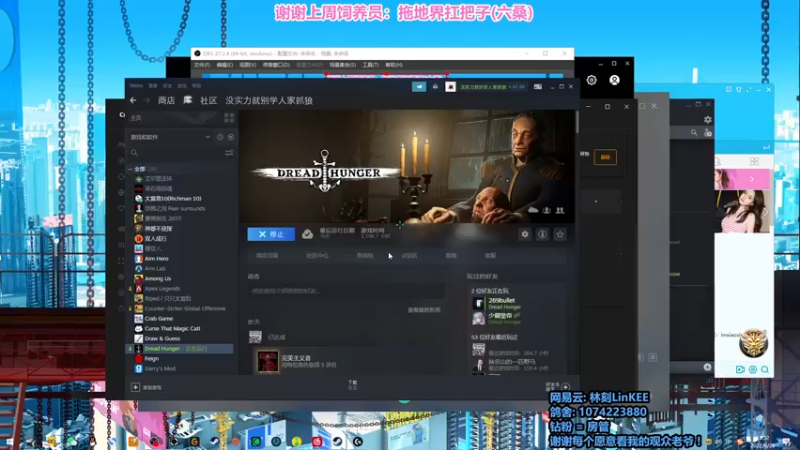The height and width of the screenshot is (450, 800).
Task: Open settings gear in black background window
Action: [592, 80]
